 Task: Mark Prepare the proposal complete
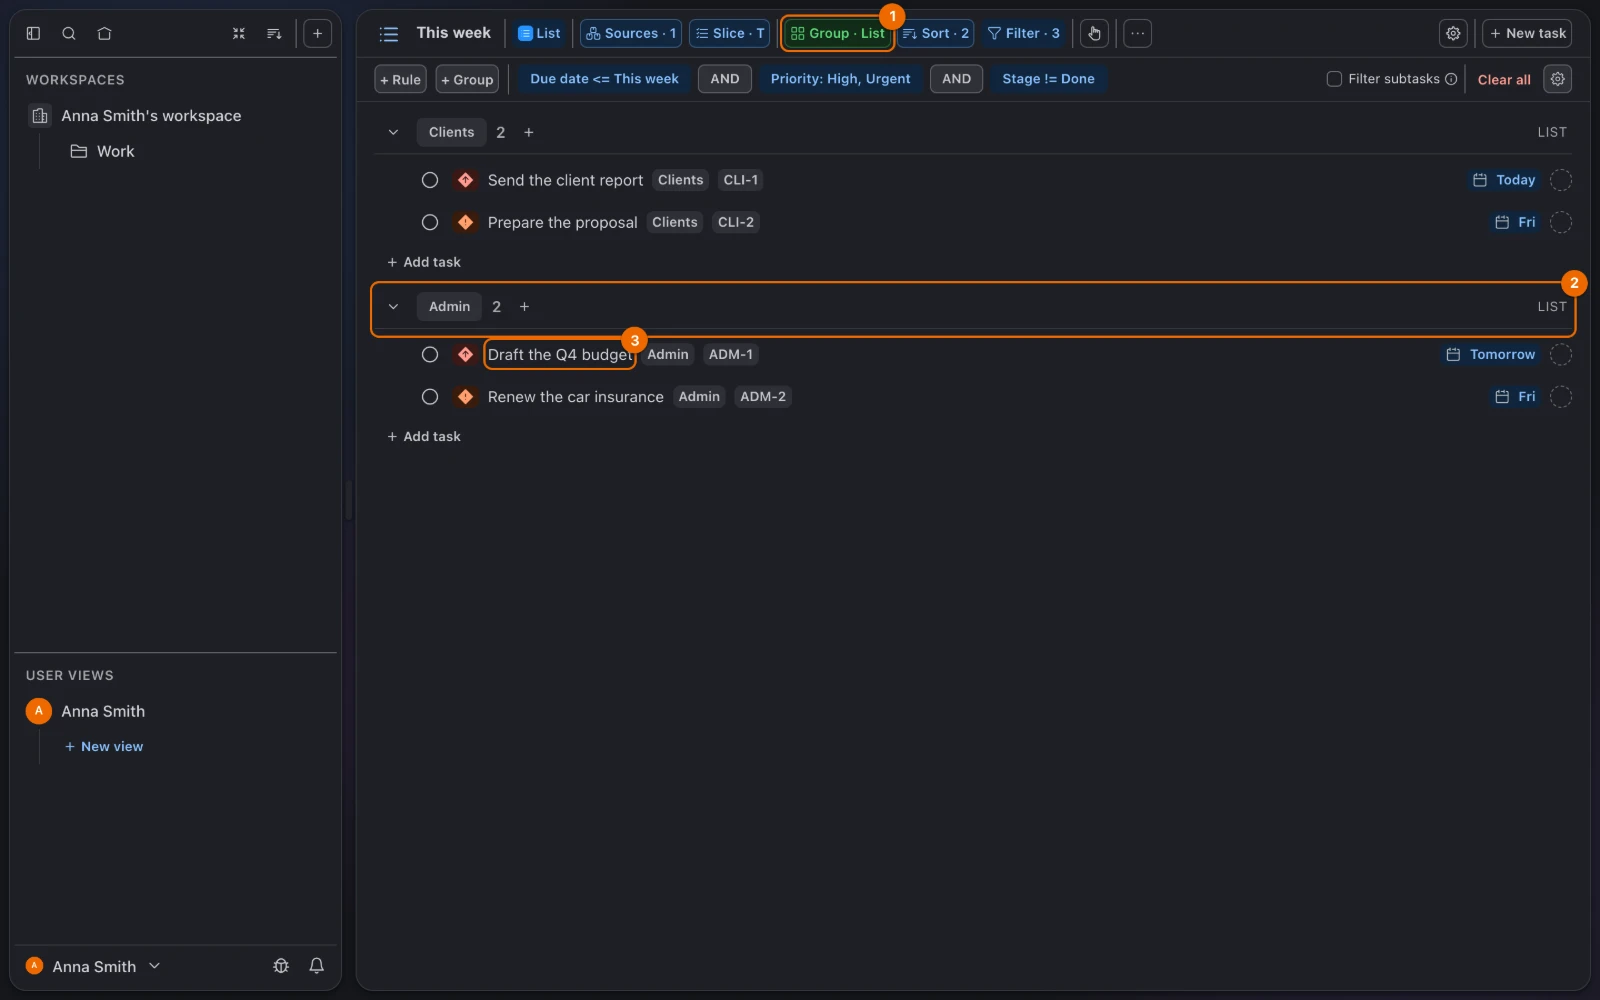click(430, 222)
